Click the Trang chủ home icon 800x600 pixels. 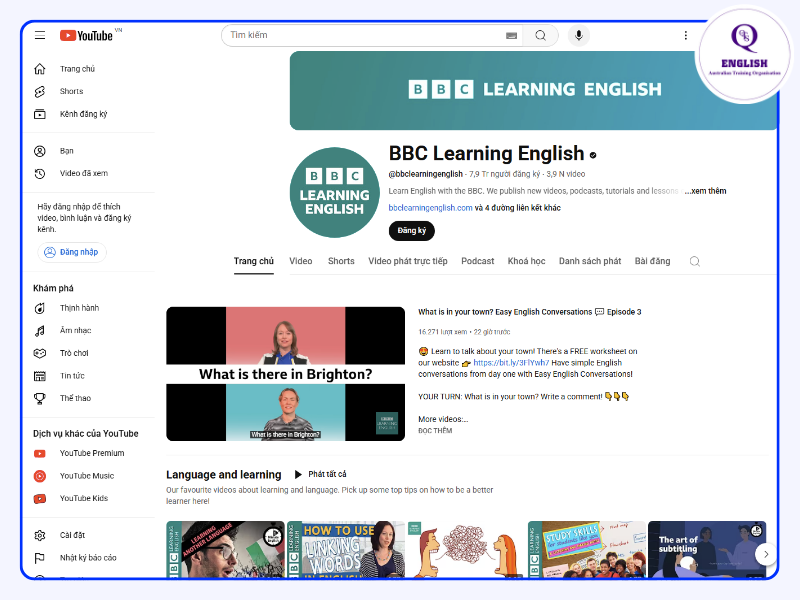40,69
